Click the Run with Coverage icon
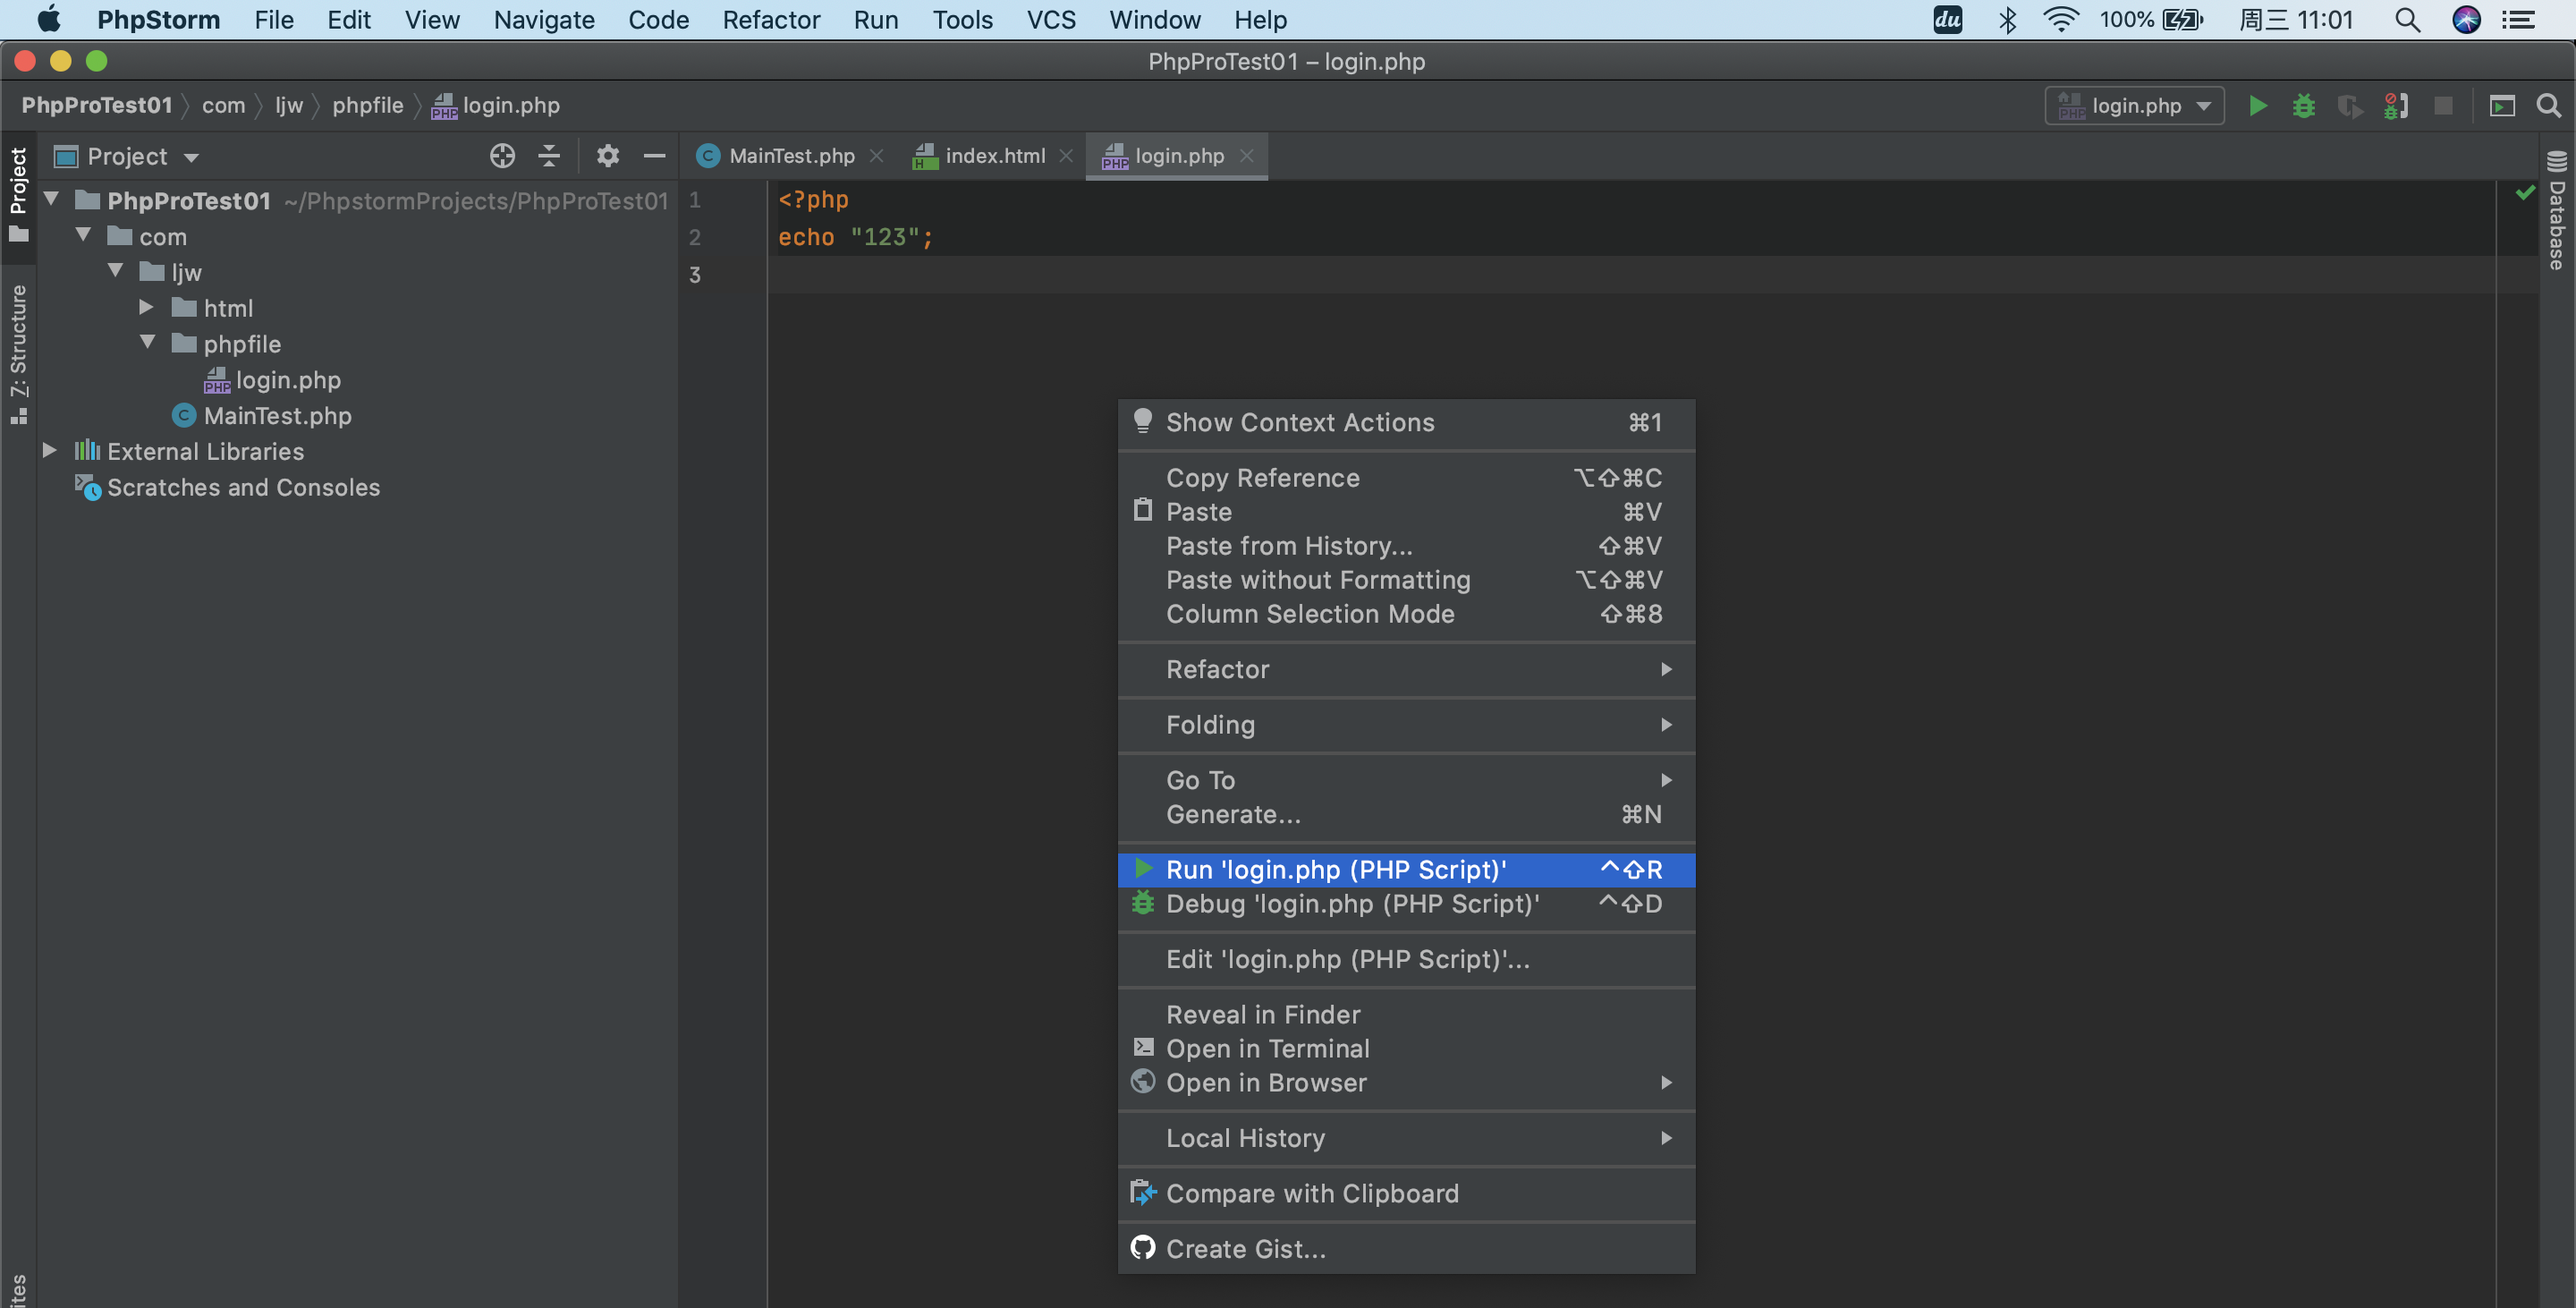 pyautogui.click(x=2349, y=106)
